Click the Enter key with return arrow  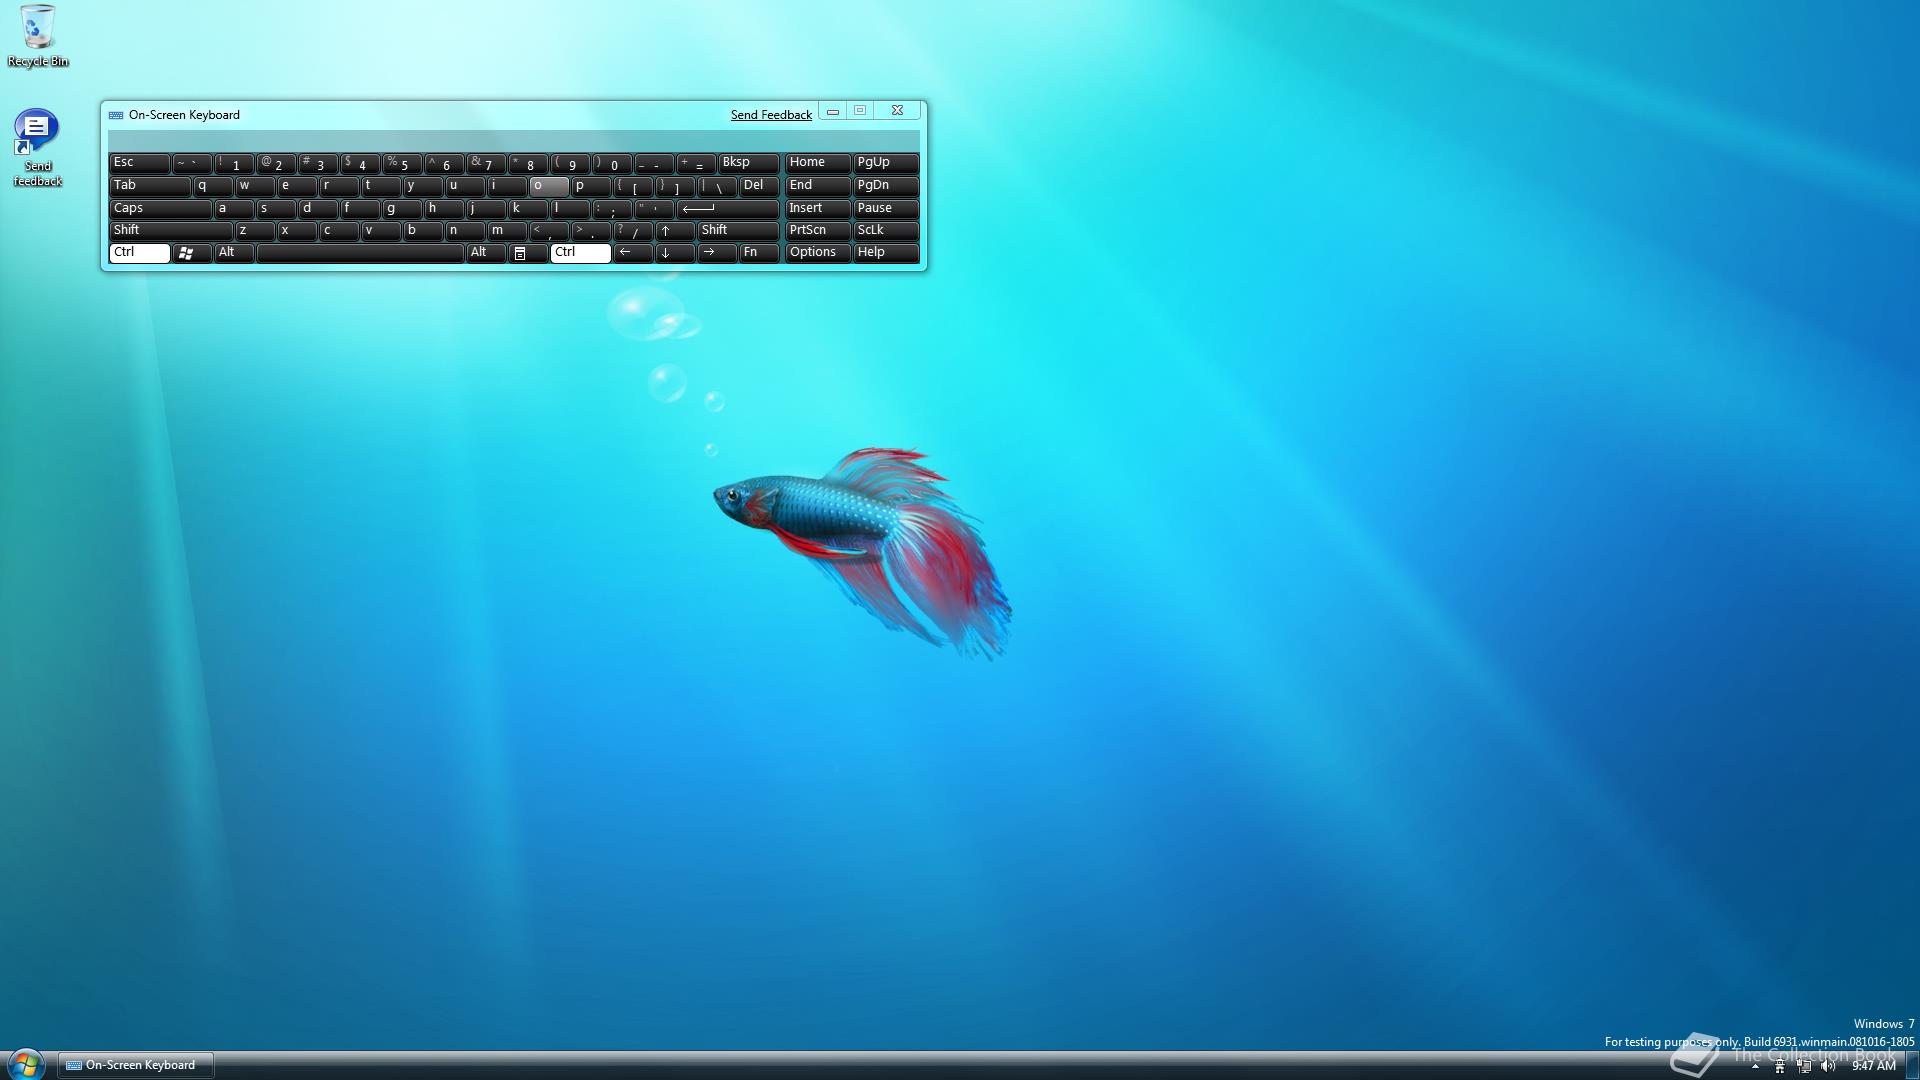pos(727,209)
